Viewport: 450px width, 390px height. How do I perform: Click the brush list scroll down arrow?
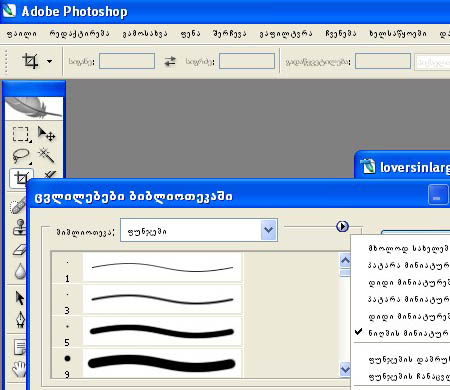[345, 369]
